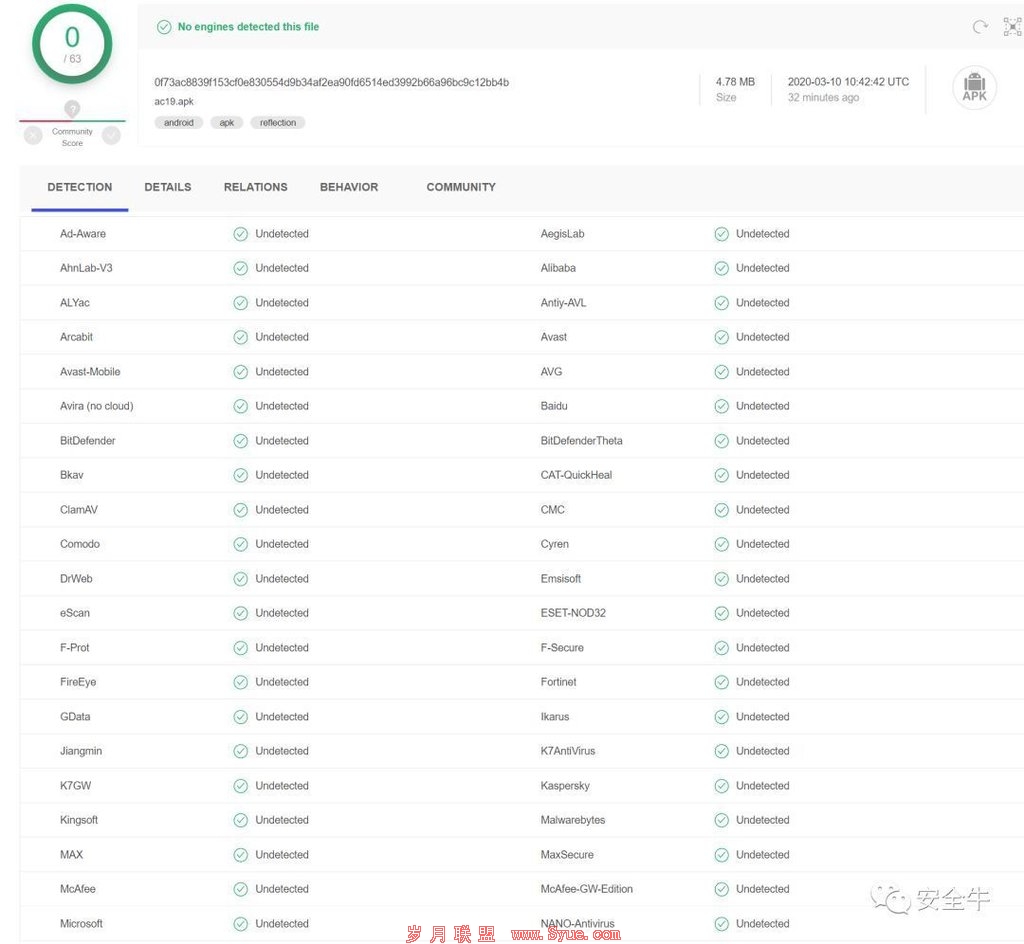This screenshot has width=1024, height=944.
Task: Click the 'BitDefenderTheta' engine name
Action: (x=581, y=441)
